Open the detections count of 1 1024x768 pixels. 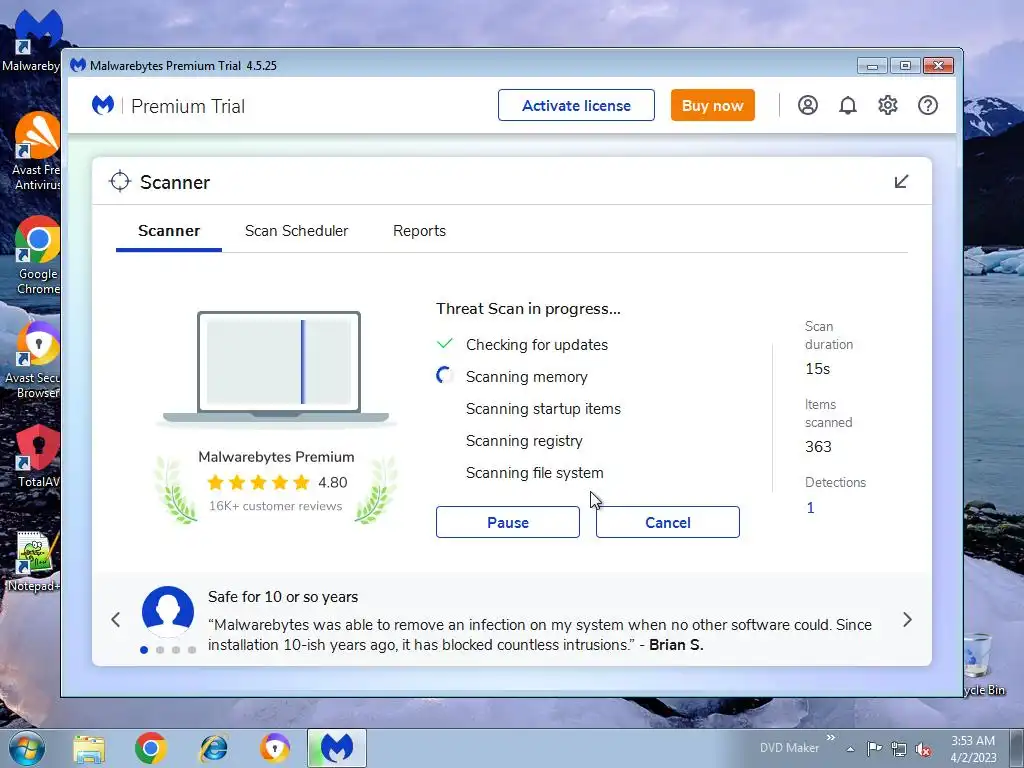tap(810, 507)
